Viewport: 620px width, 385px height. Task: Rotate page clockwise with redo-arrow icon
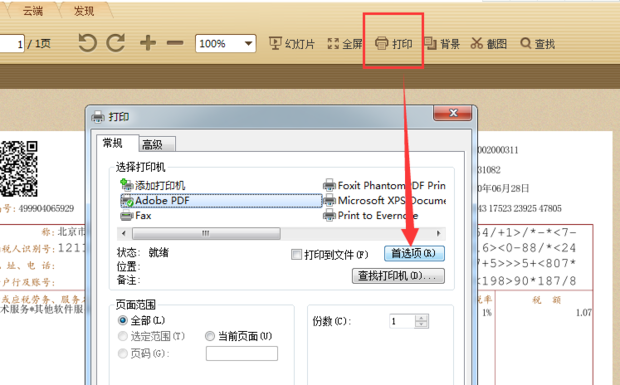116,43
